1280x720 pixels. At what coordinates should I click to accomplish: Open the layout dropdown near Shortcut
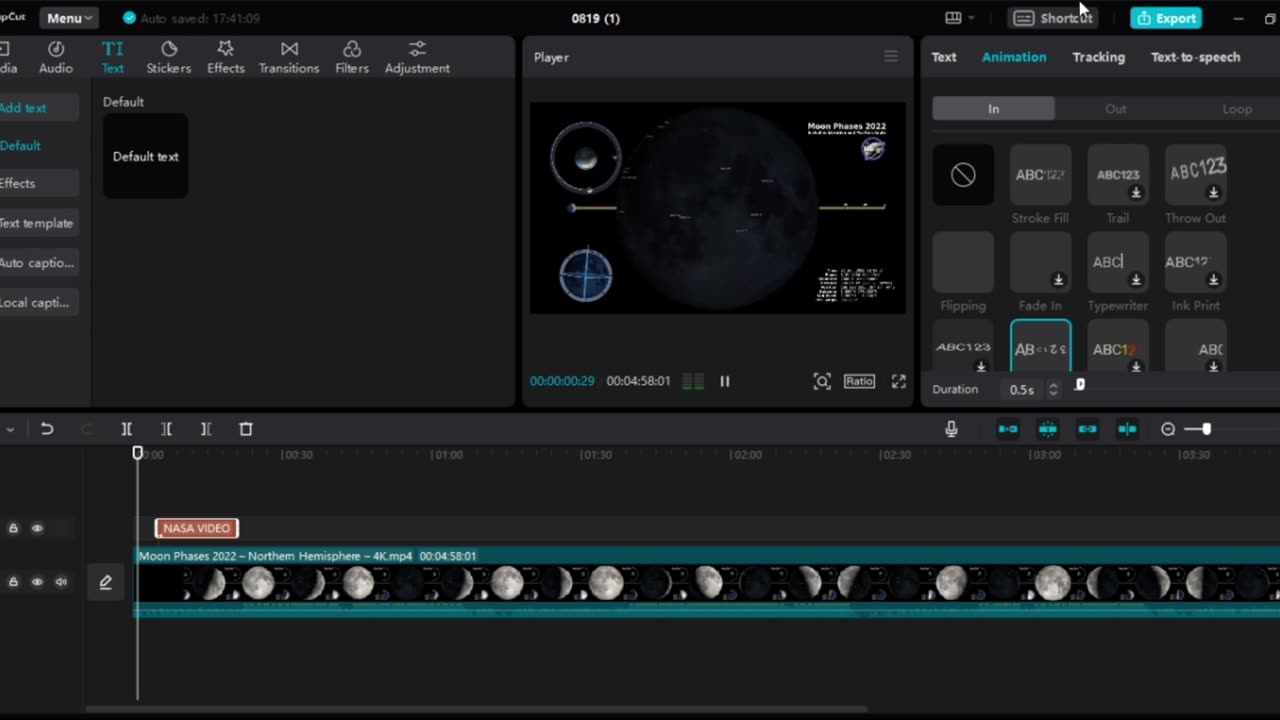(959, 18)
